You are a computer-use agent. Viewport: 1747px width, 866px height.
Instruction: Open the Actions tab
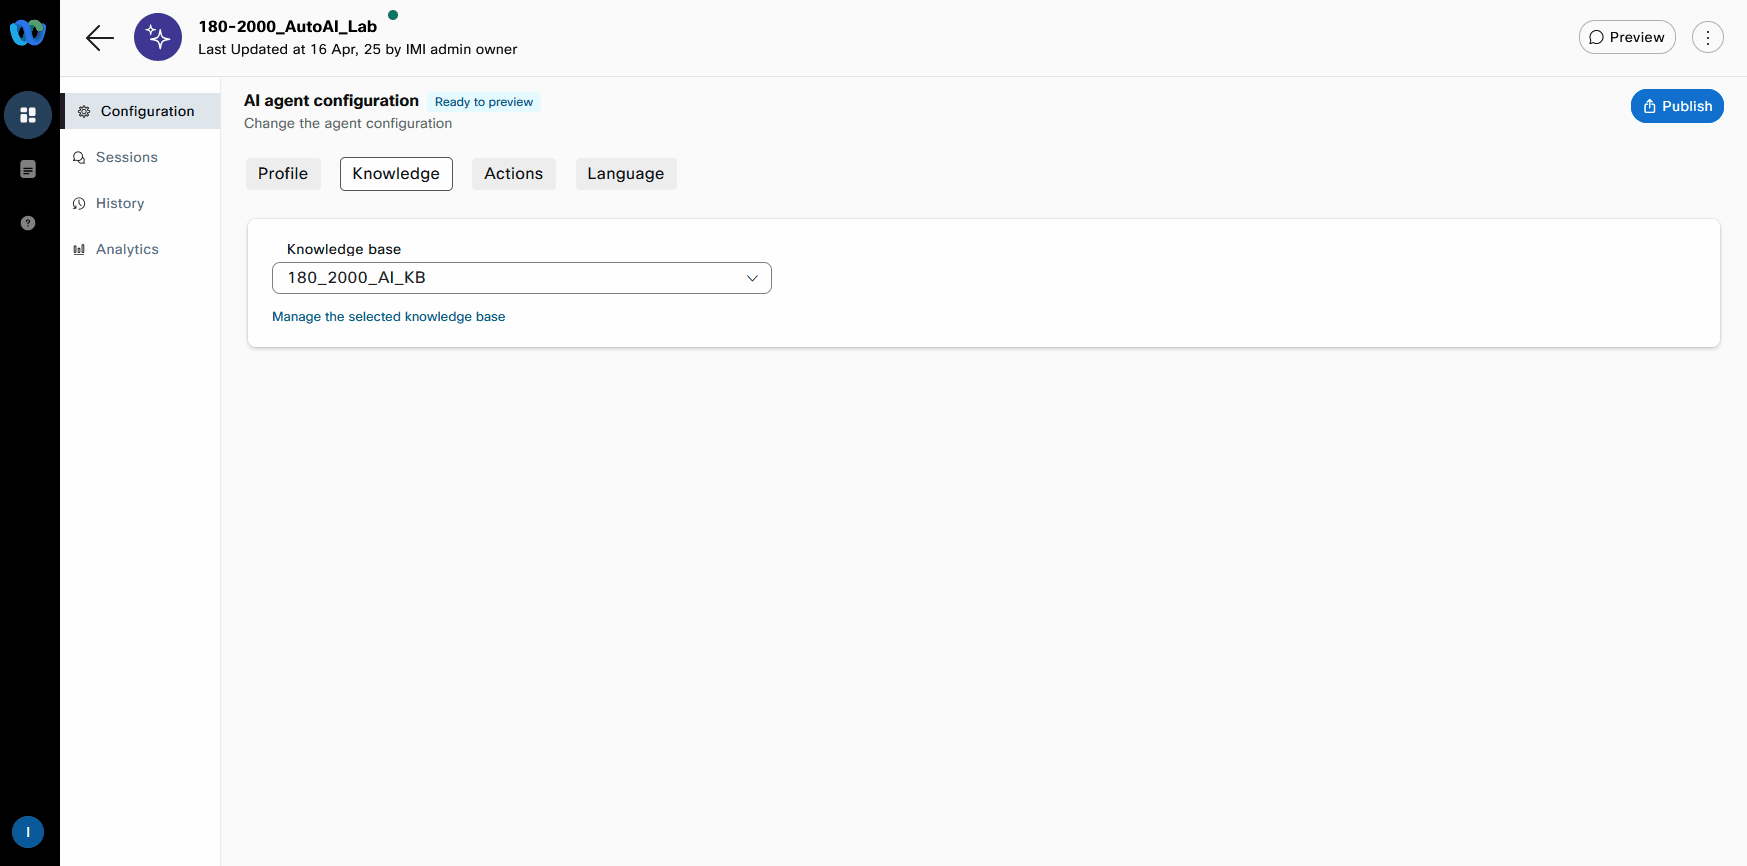coord(513,174)
